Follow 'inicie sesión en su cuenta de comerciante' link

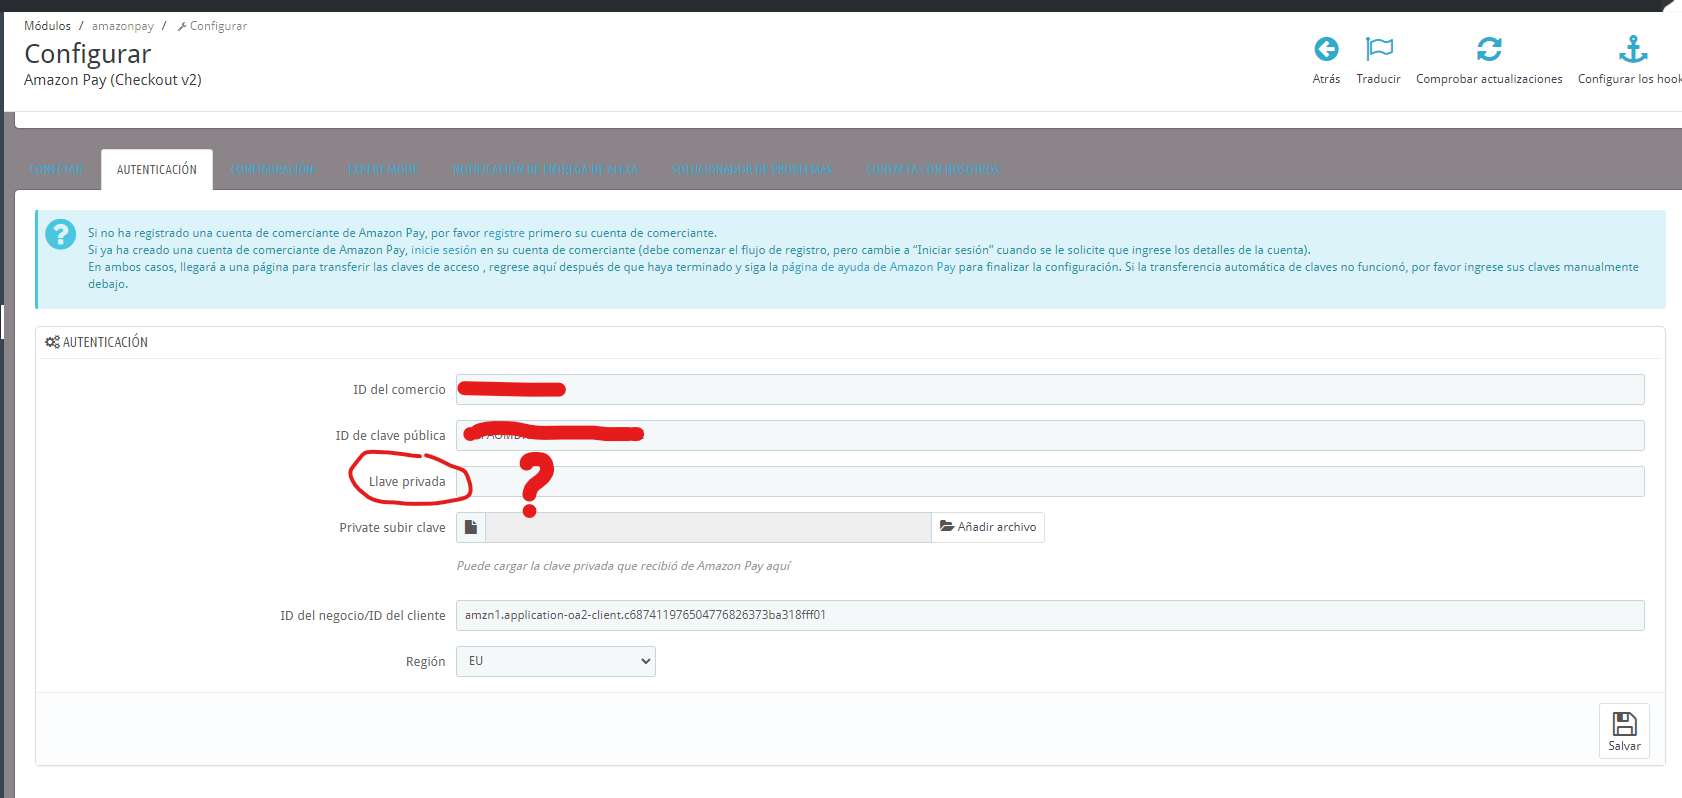pos(523,250)
